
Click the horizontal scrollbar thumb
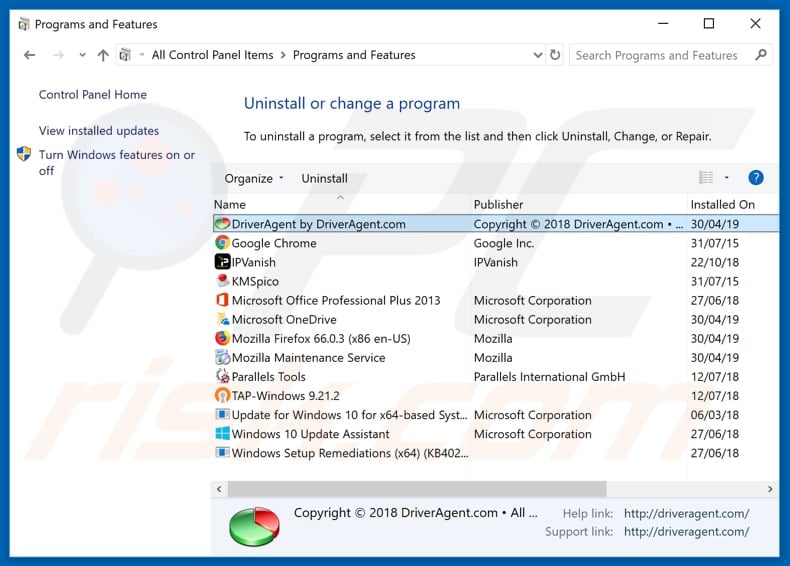(x=417, y=489)
